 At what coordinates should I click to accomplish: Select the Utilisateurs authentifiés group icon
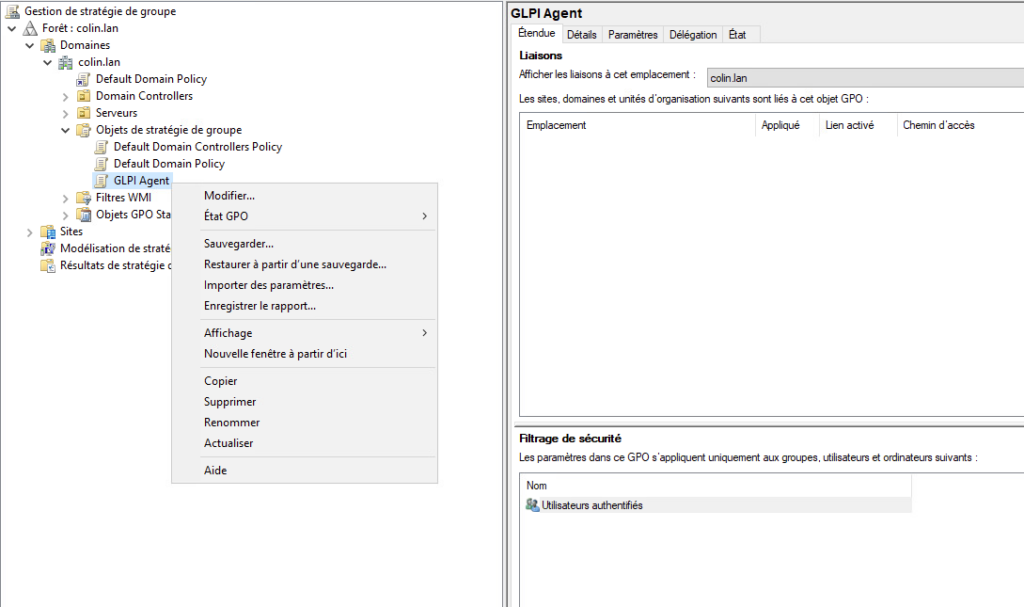click(532, 505)
